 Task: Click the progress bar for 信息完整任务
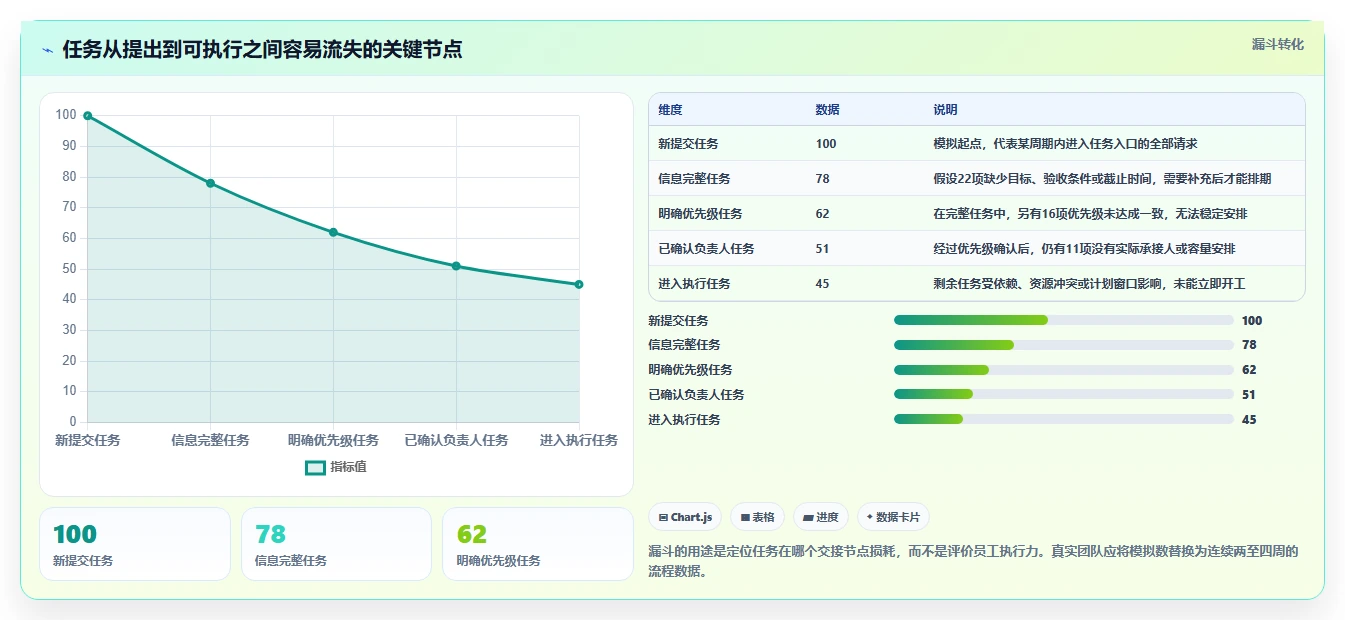(x=1064, y=345)
